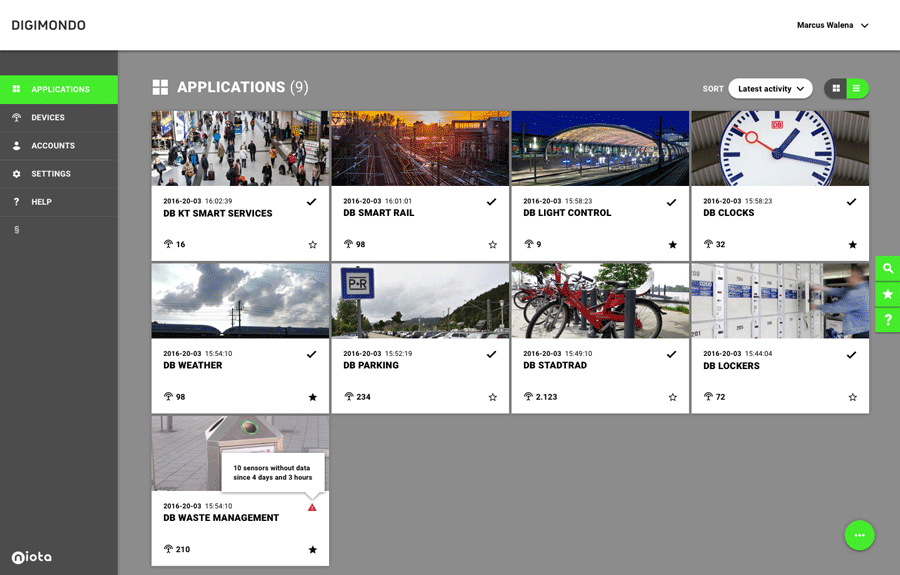Image resolution: width=900 pixels, height=575 pixels.
Task: Open Settings from the sidebar
Action: click(x=59, y=174)
